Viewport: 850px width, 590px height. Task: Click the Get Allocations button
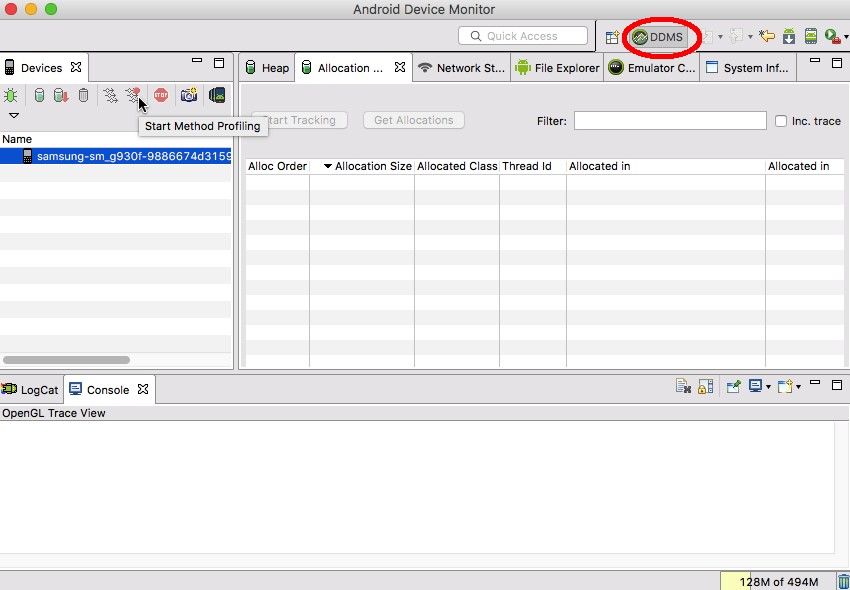(414, 120)
